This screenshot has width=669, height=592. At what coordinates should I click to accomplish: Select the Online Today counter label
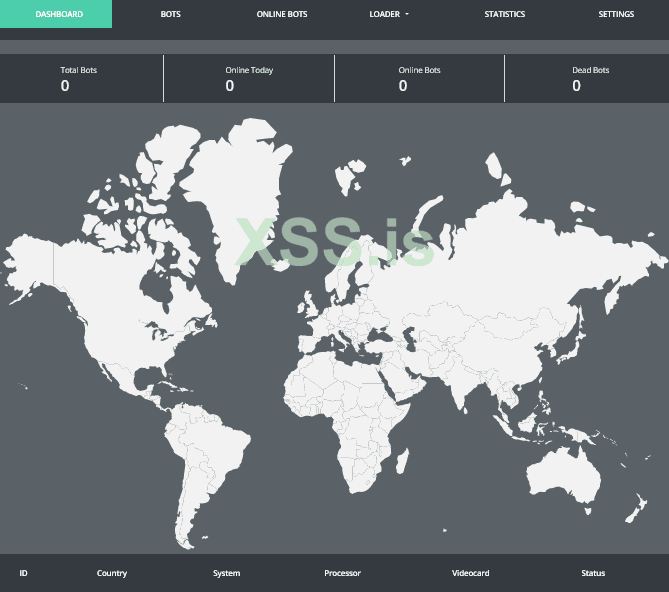[249, 70]
